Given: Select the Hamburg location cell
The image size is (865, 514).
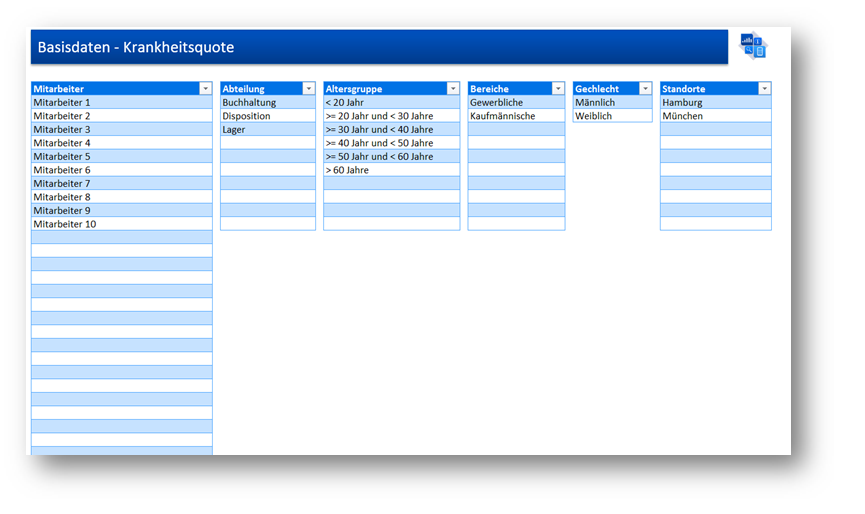Looking at the screenshot, I should (715, 102).
